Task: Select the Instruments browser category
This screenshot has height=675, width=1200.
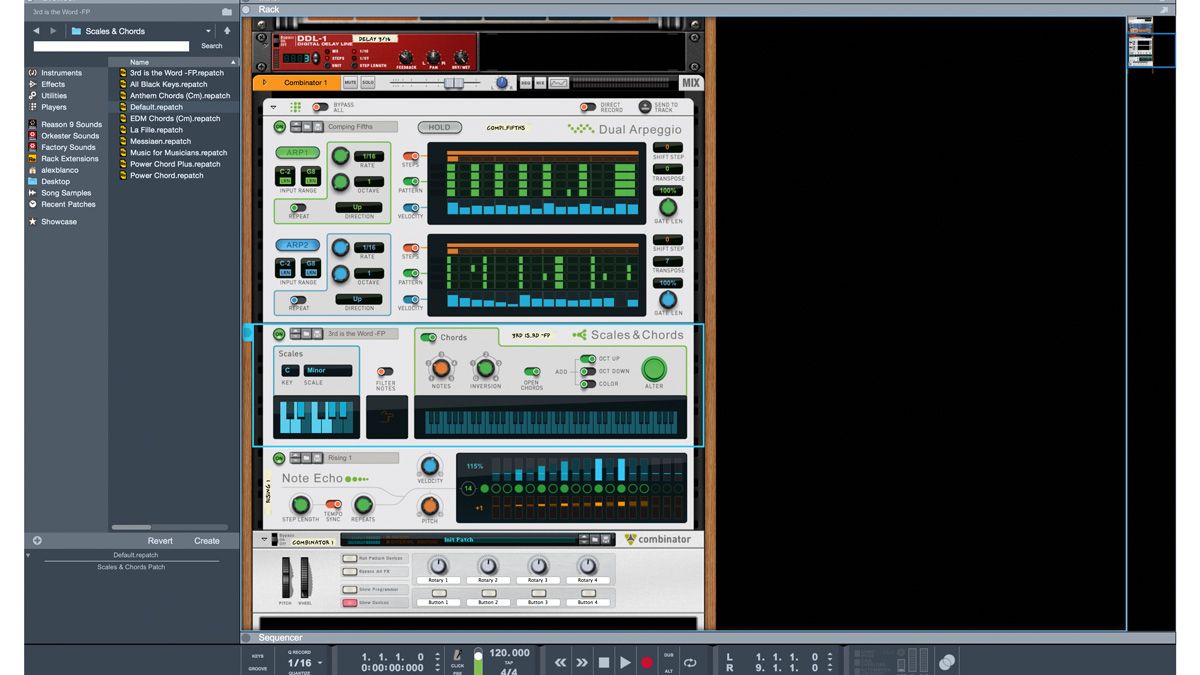Action: [x=61, y=73]
